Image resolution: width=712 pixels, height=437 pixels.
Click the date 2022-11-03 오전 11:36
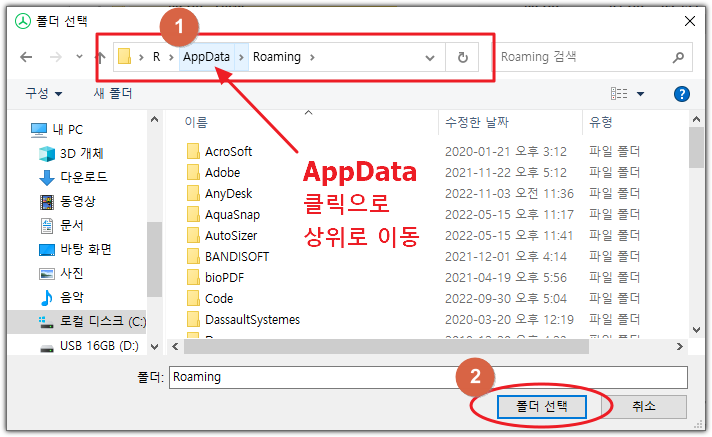[509, 194]
